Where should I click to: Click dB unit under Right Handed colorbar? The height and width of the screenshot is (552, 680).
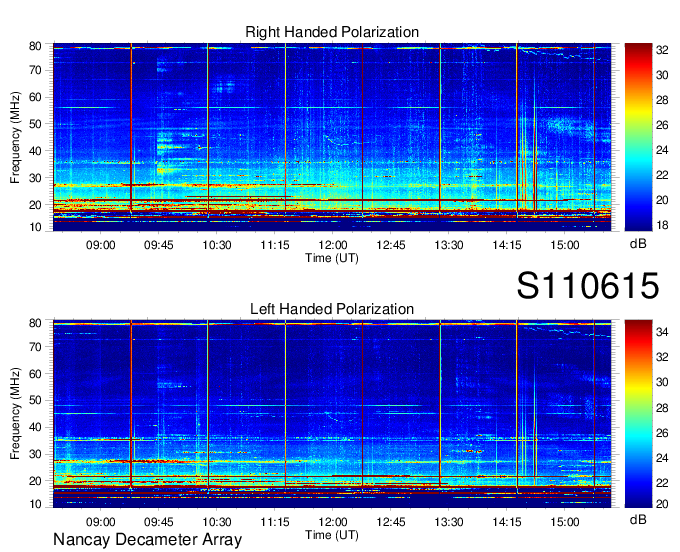[638, 244]
